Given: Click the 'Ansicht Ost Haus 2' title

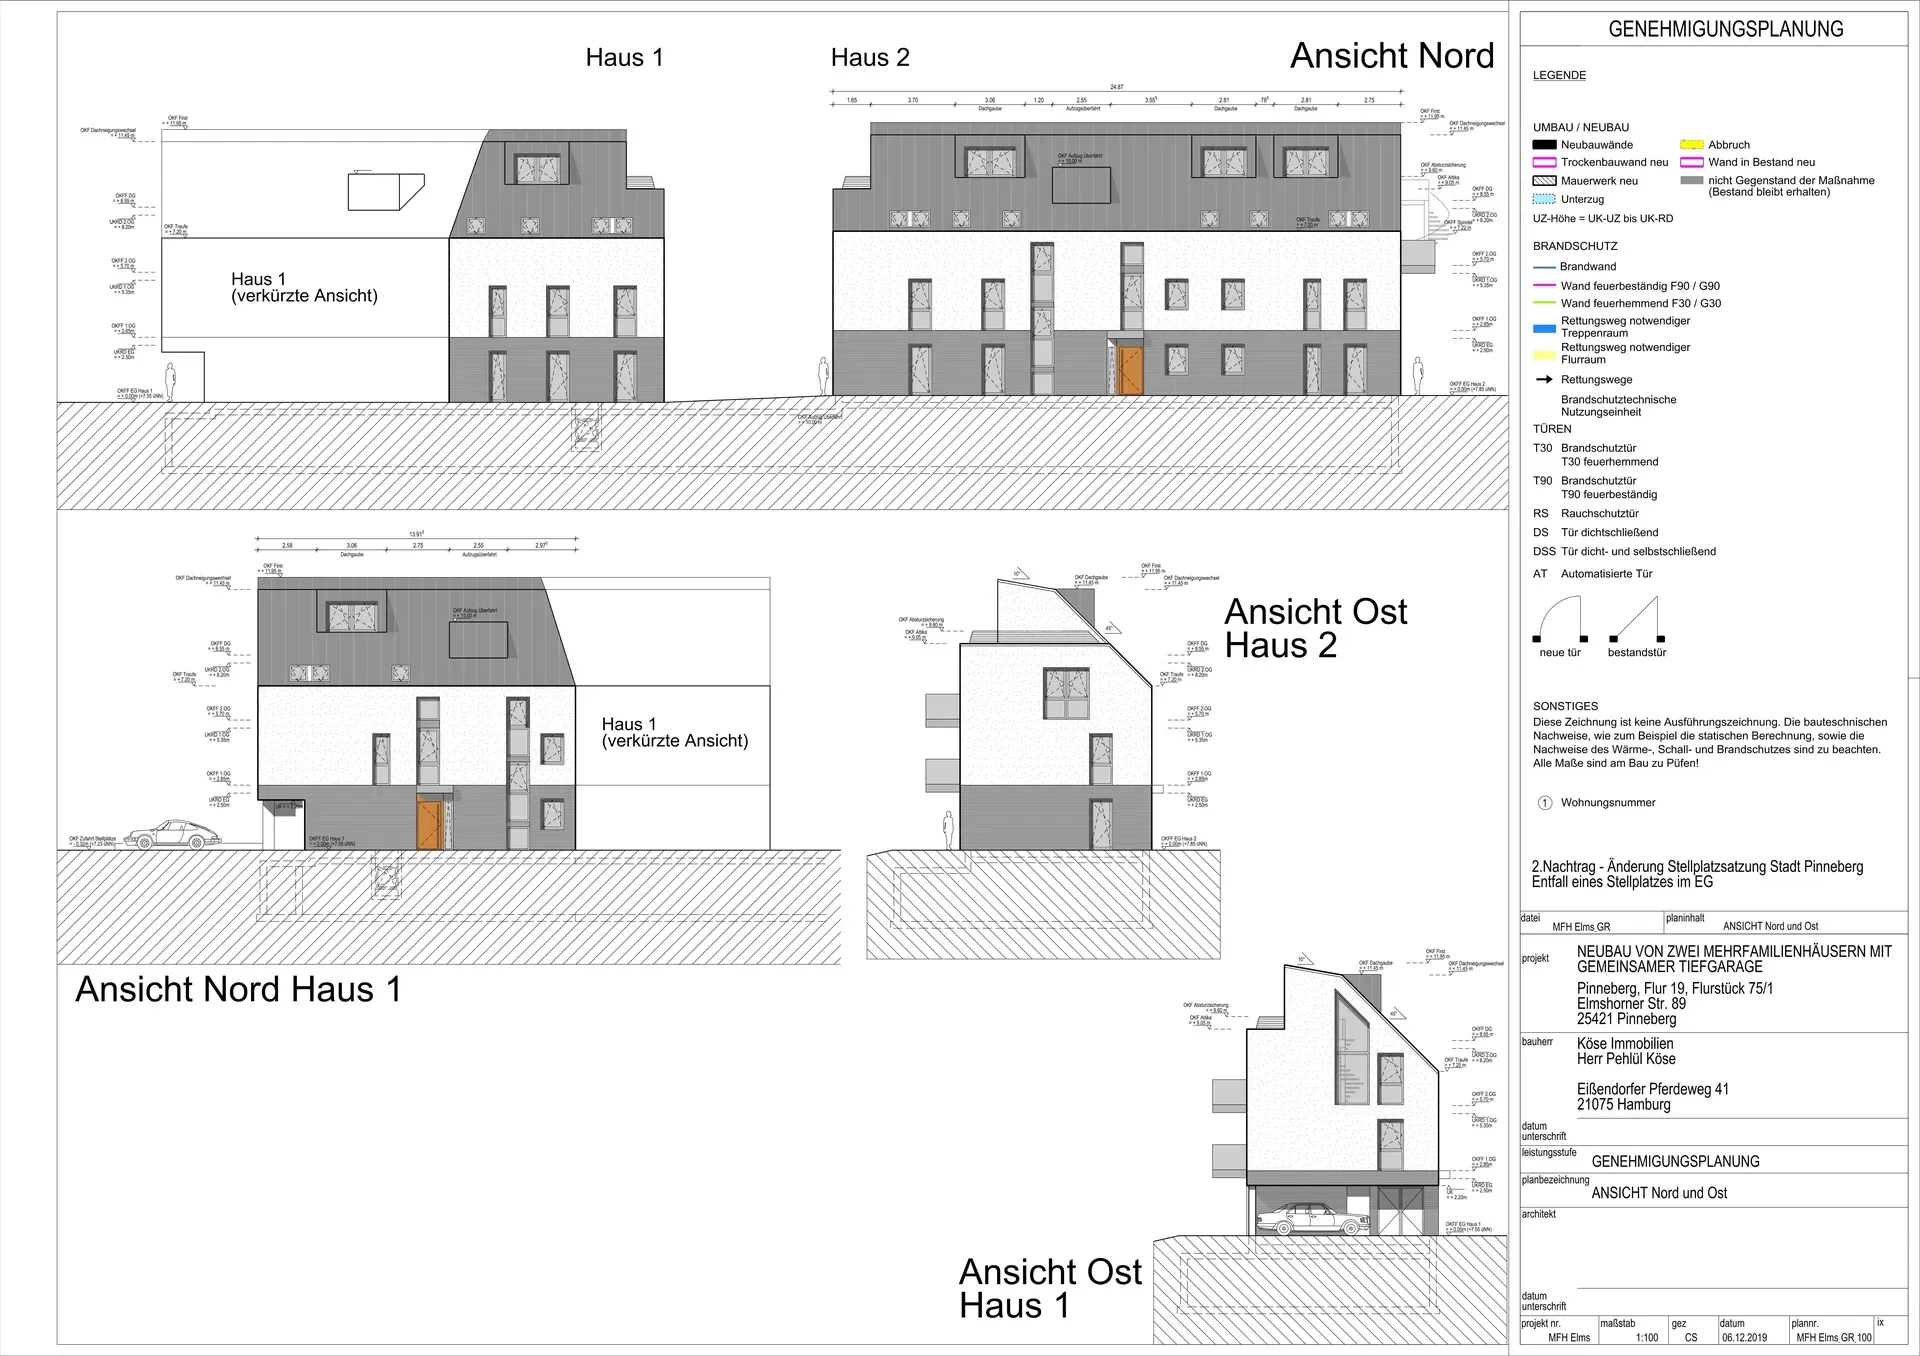Looking at the screenshot, I should (1315, 628).
